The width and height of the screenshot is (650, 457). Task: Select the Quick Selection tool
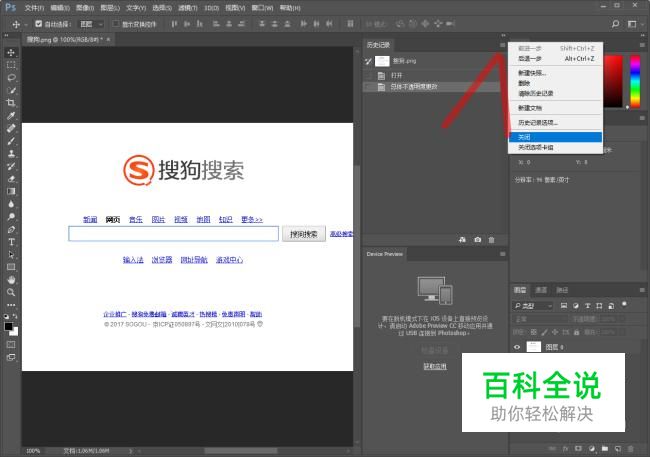(11, 90)
